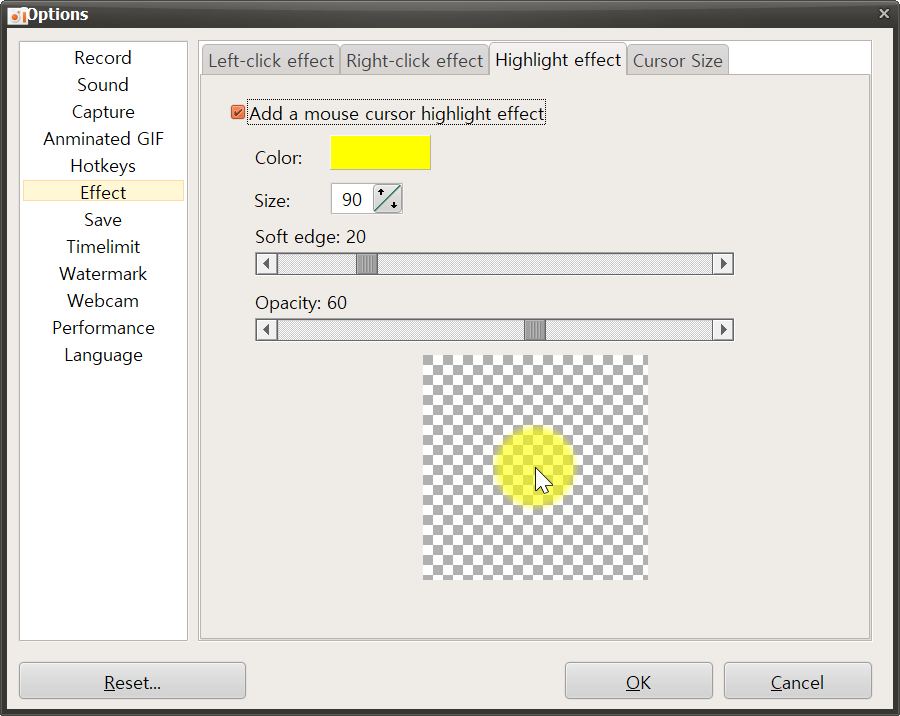
Task: Select Save in the left sidebar
Action: (x=102, y=219)
